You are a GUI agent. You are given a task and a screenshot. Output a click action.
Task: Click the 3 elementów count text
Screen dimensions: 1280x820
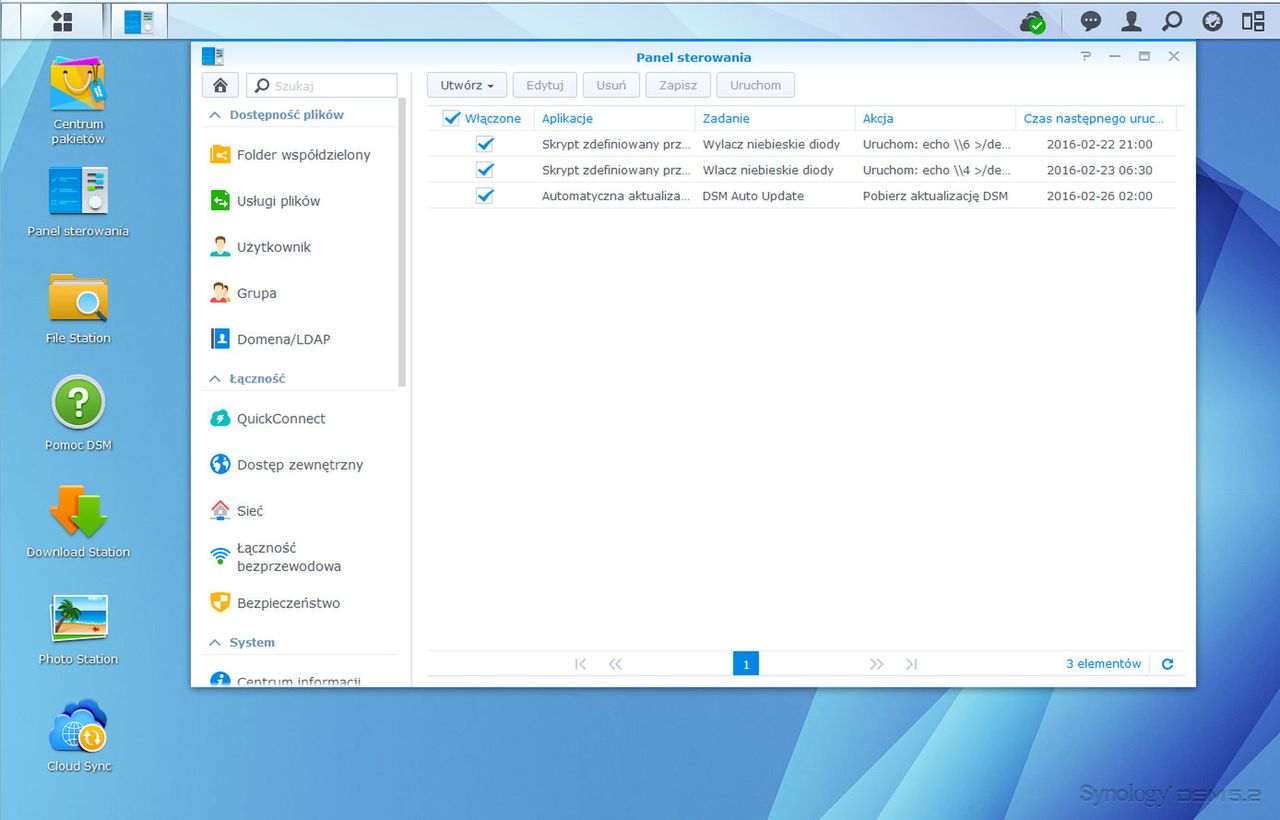1103,664
